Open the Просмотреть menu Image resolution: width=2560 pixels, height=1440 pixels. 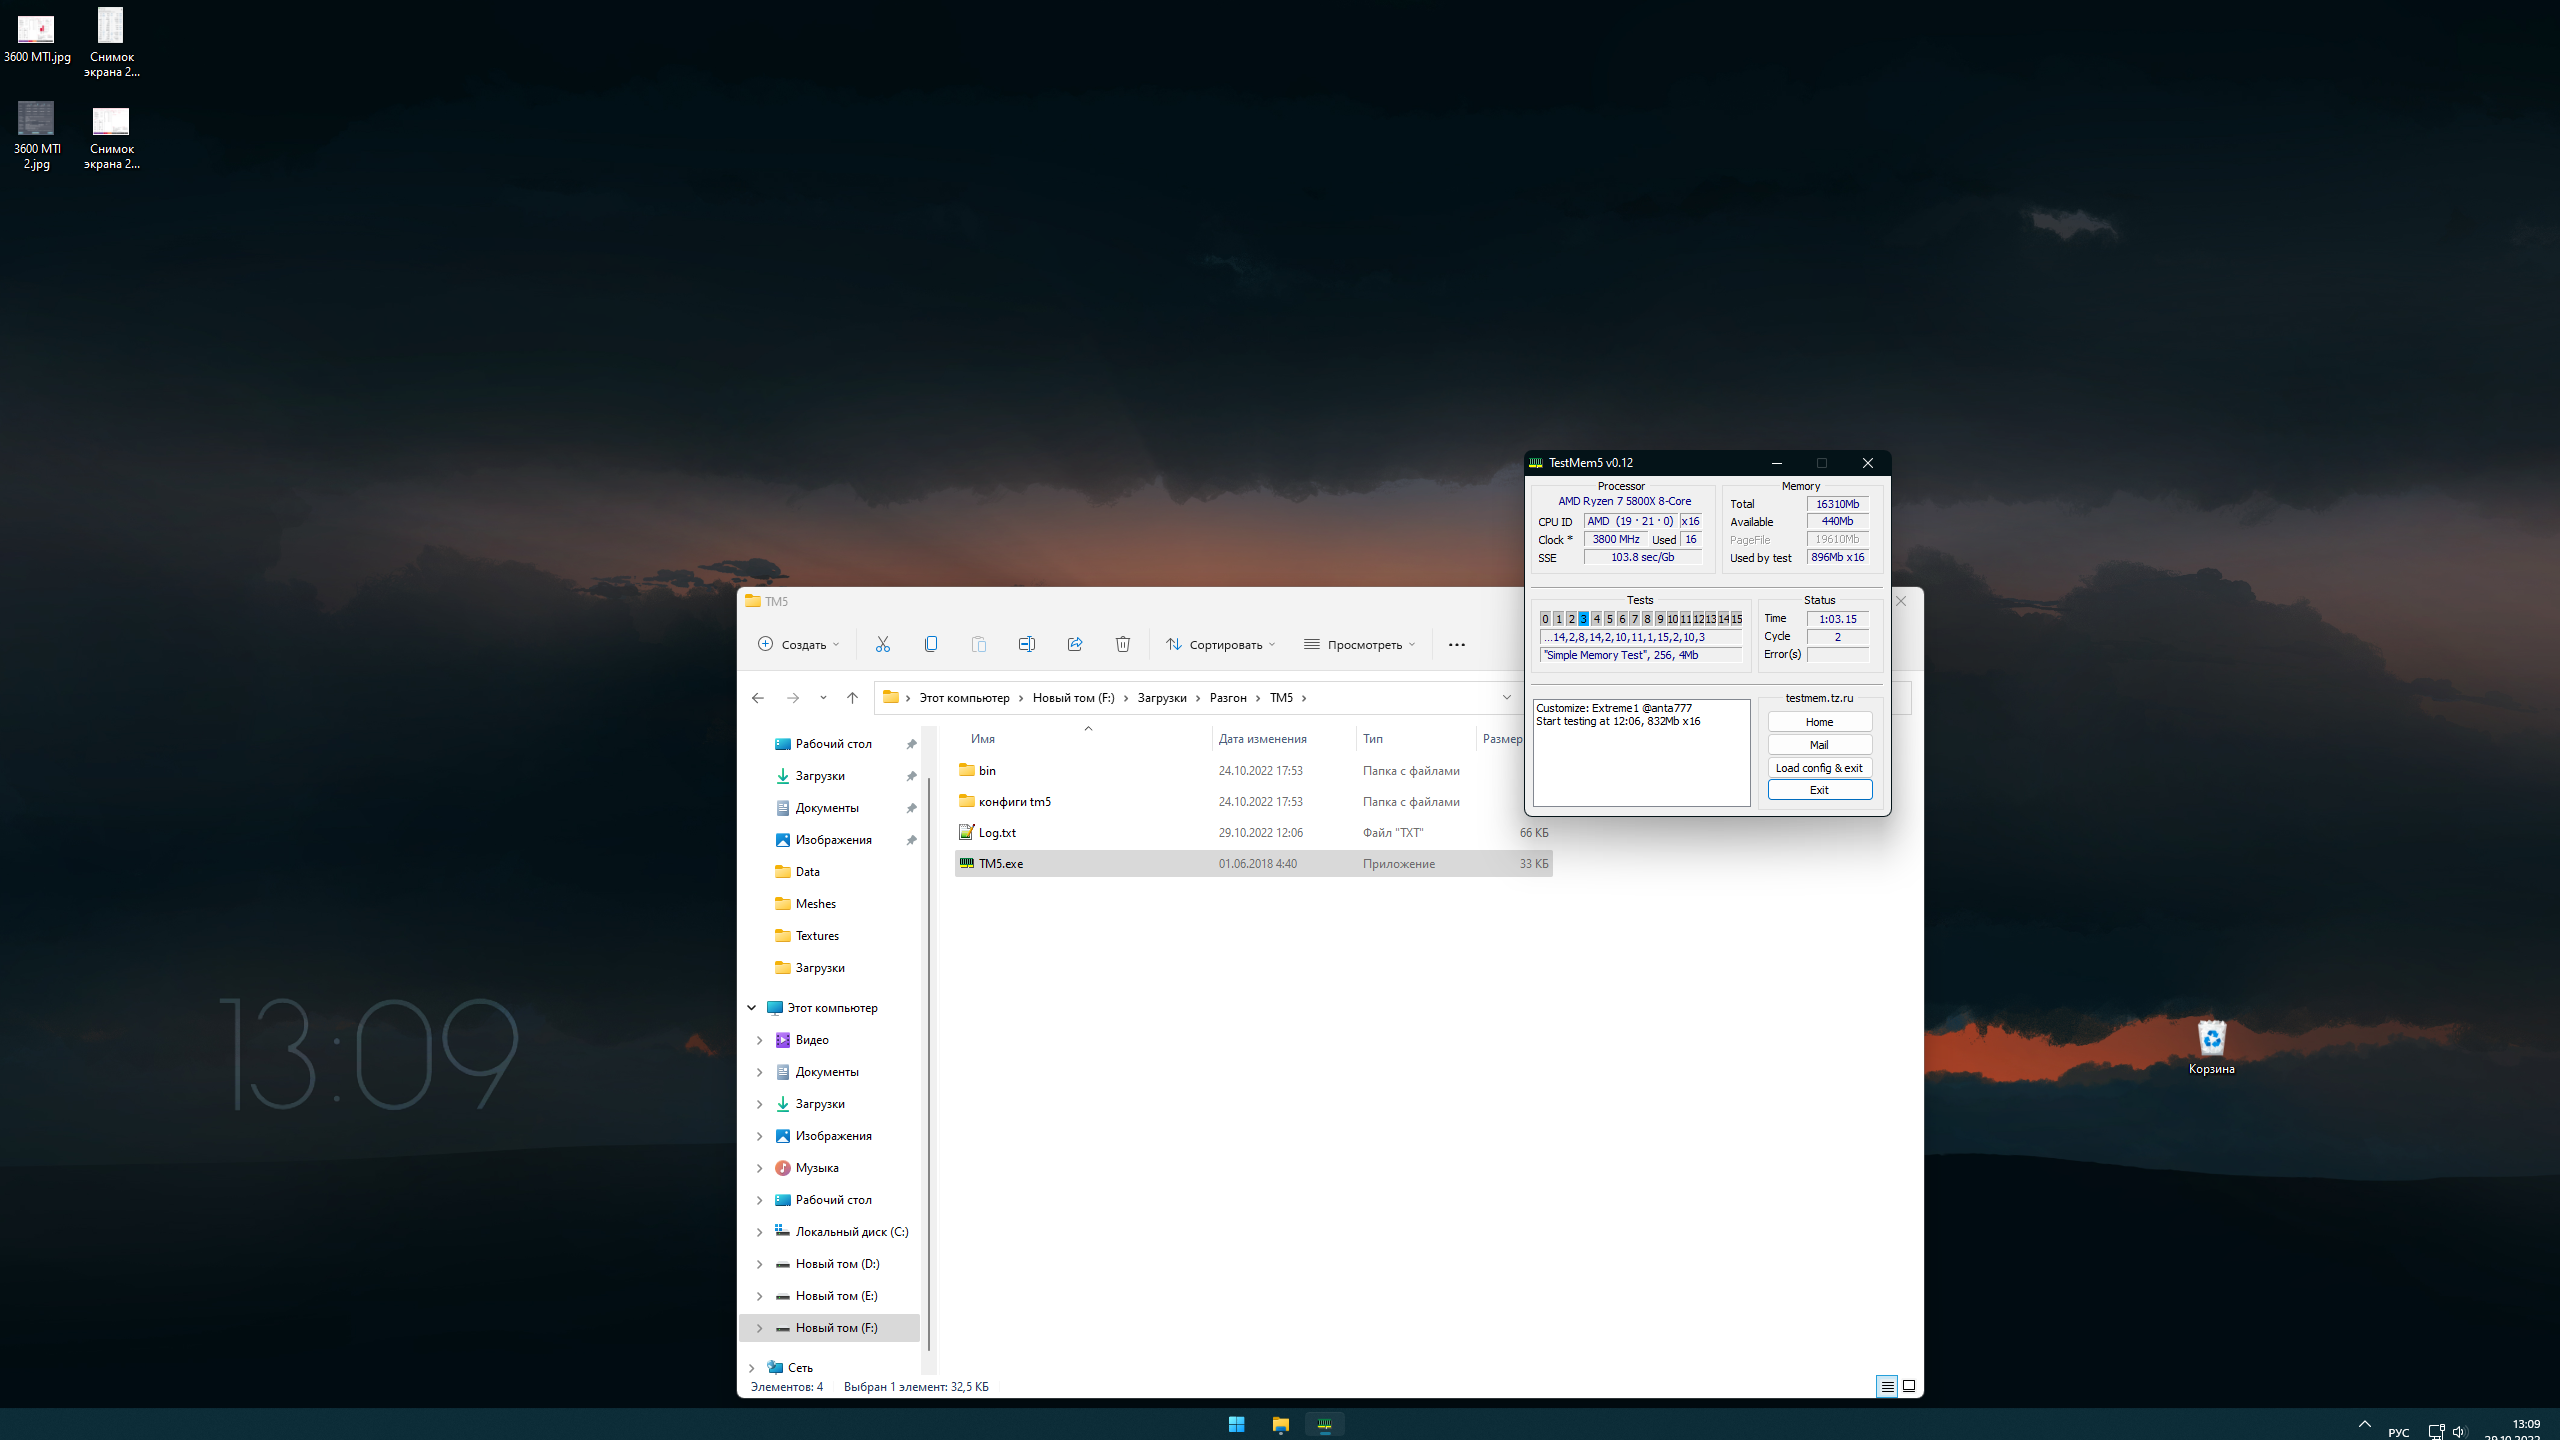point(1360,645)
